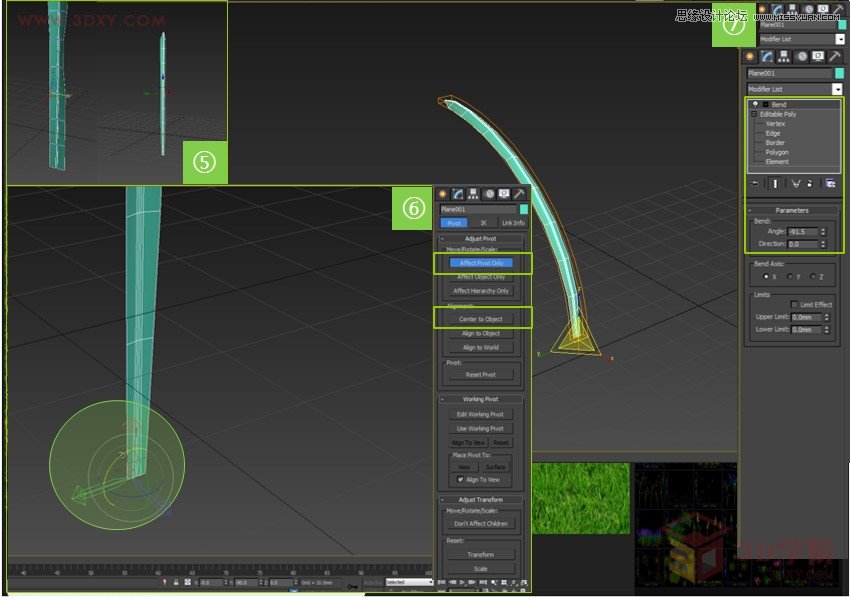Click the Reset Pivot button

click(x=482, y=374)
